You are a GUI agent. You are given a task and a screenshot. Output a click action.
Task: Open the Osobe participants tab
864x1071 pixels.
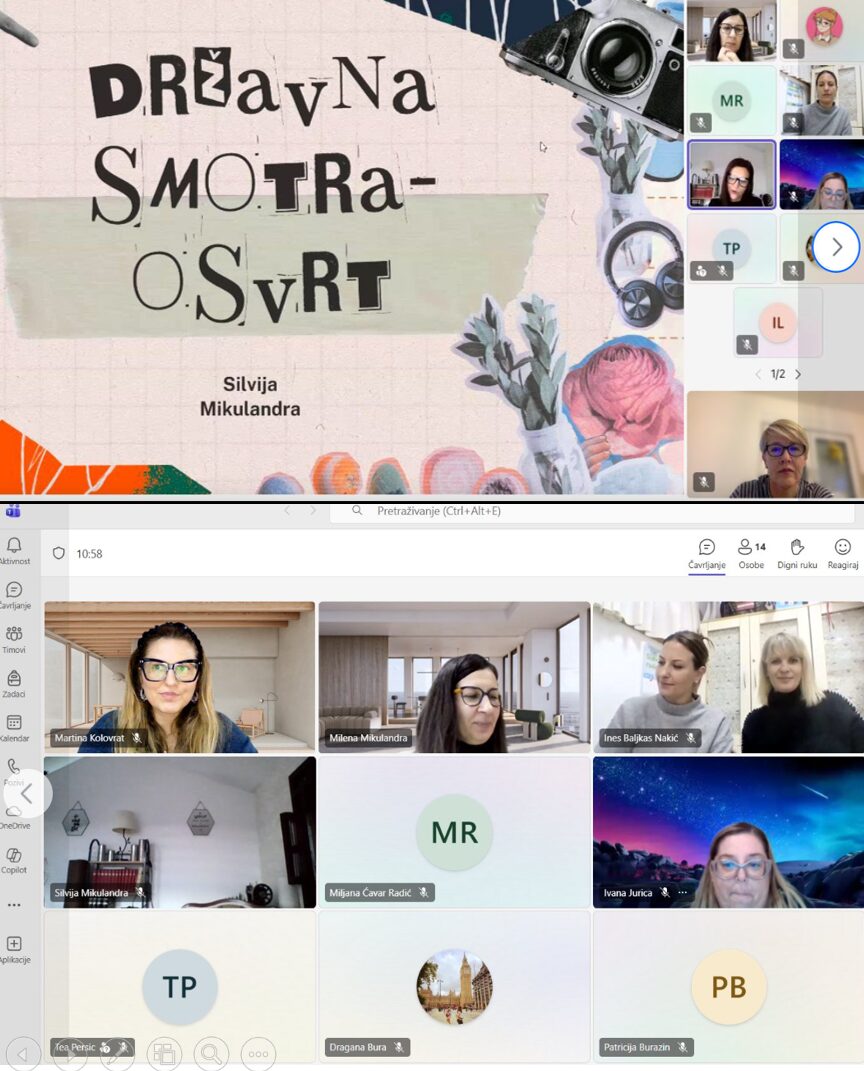pyautogui.click(x=751, y=551)
